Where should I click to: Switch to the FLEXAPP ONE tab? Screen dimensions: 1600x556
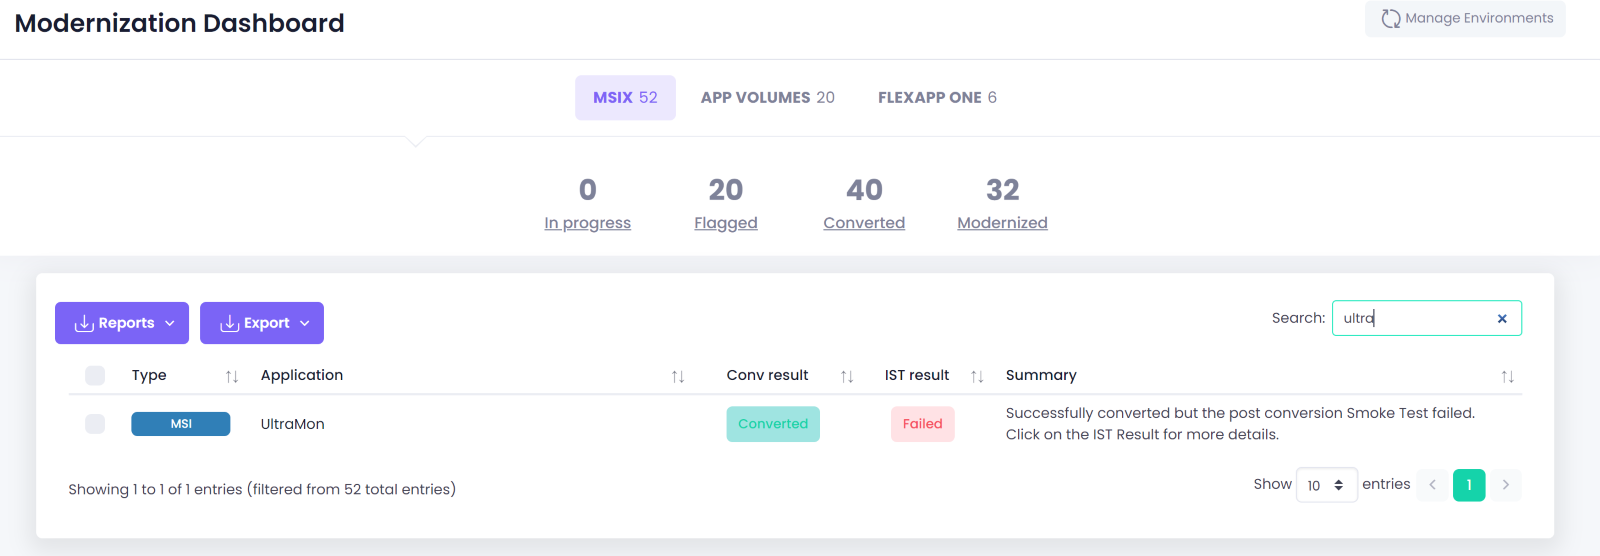coord(937,98)
